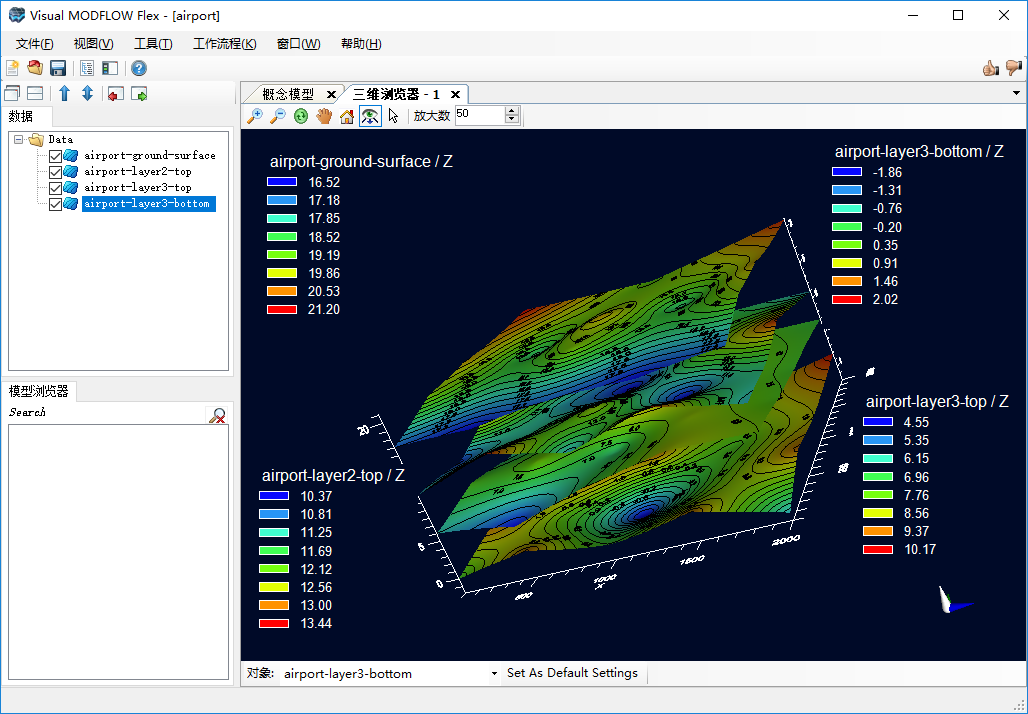
Task: Open the 工作流程(K) menu
Action: [x=224, y=44]
